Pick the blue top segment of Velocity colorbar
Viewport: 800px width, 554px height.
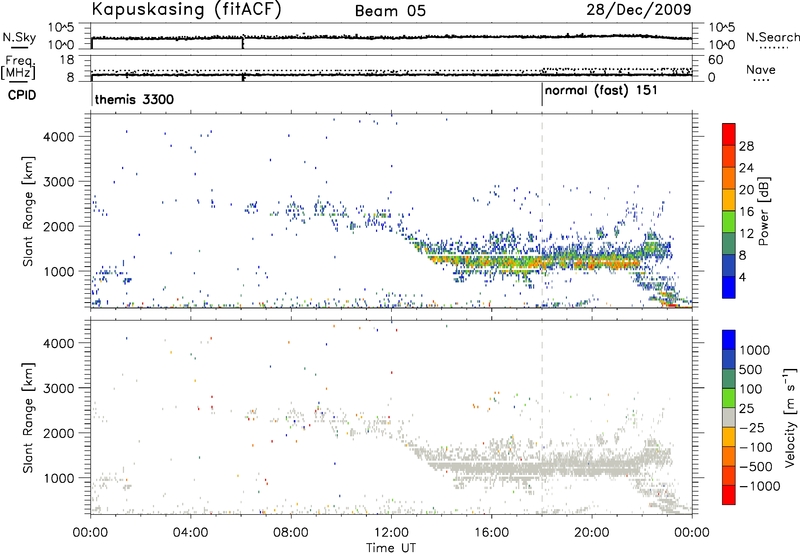pyautogui.click(x=729, y=340)
